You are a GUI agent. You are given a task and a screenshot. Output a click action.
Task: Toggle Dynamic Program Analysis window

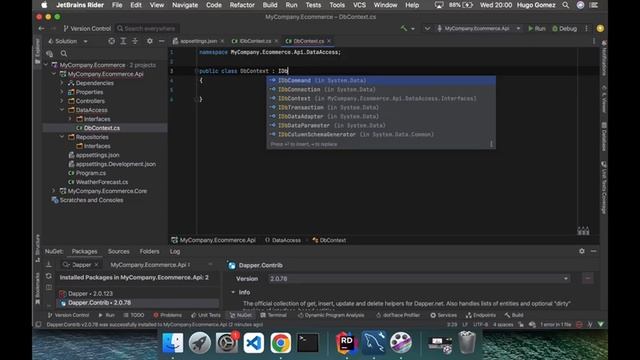pyautogui.click(x=331, y=315)
